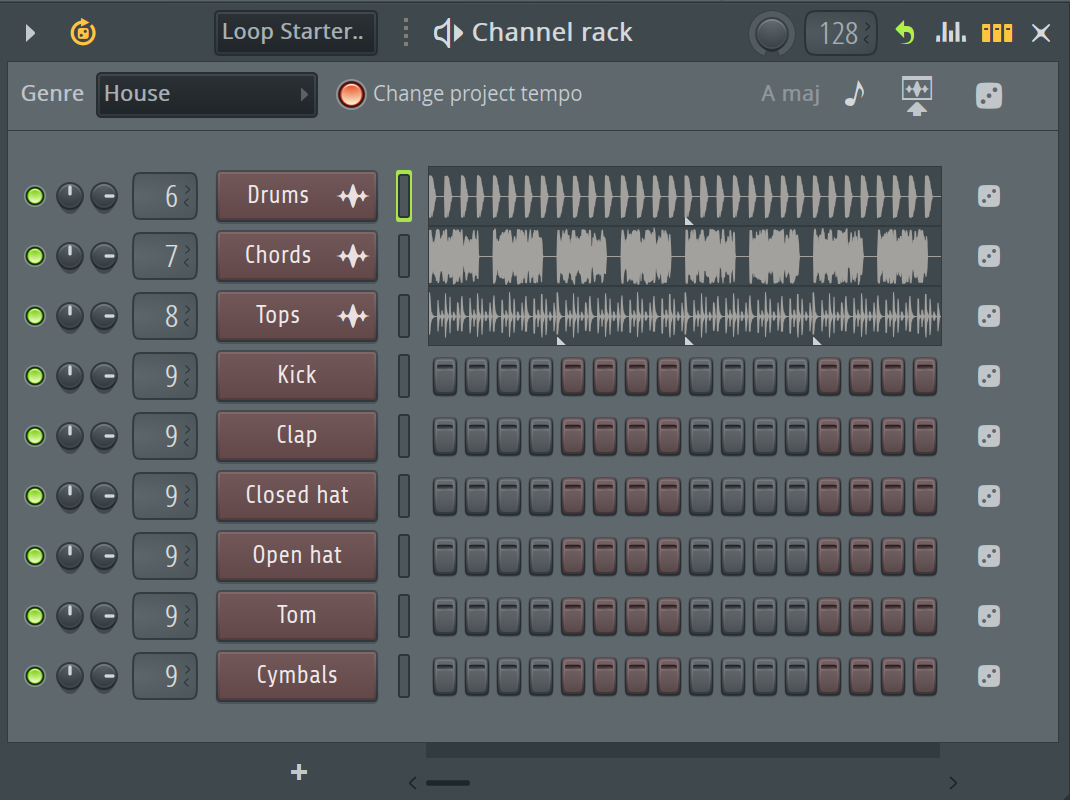This screenshot has width=1070, height=800.
Task: Randomize Closed hat with its dice icon
Action: [x=989, y=496]
